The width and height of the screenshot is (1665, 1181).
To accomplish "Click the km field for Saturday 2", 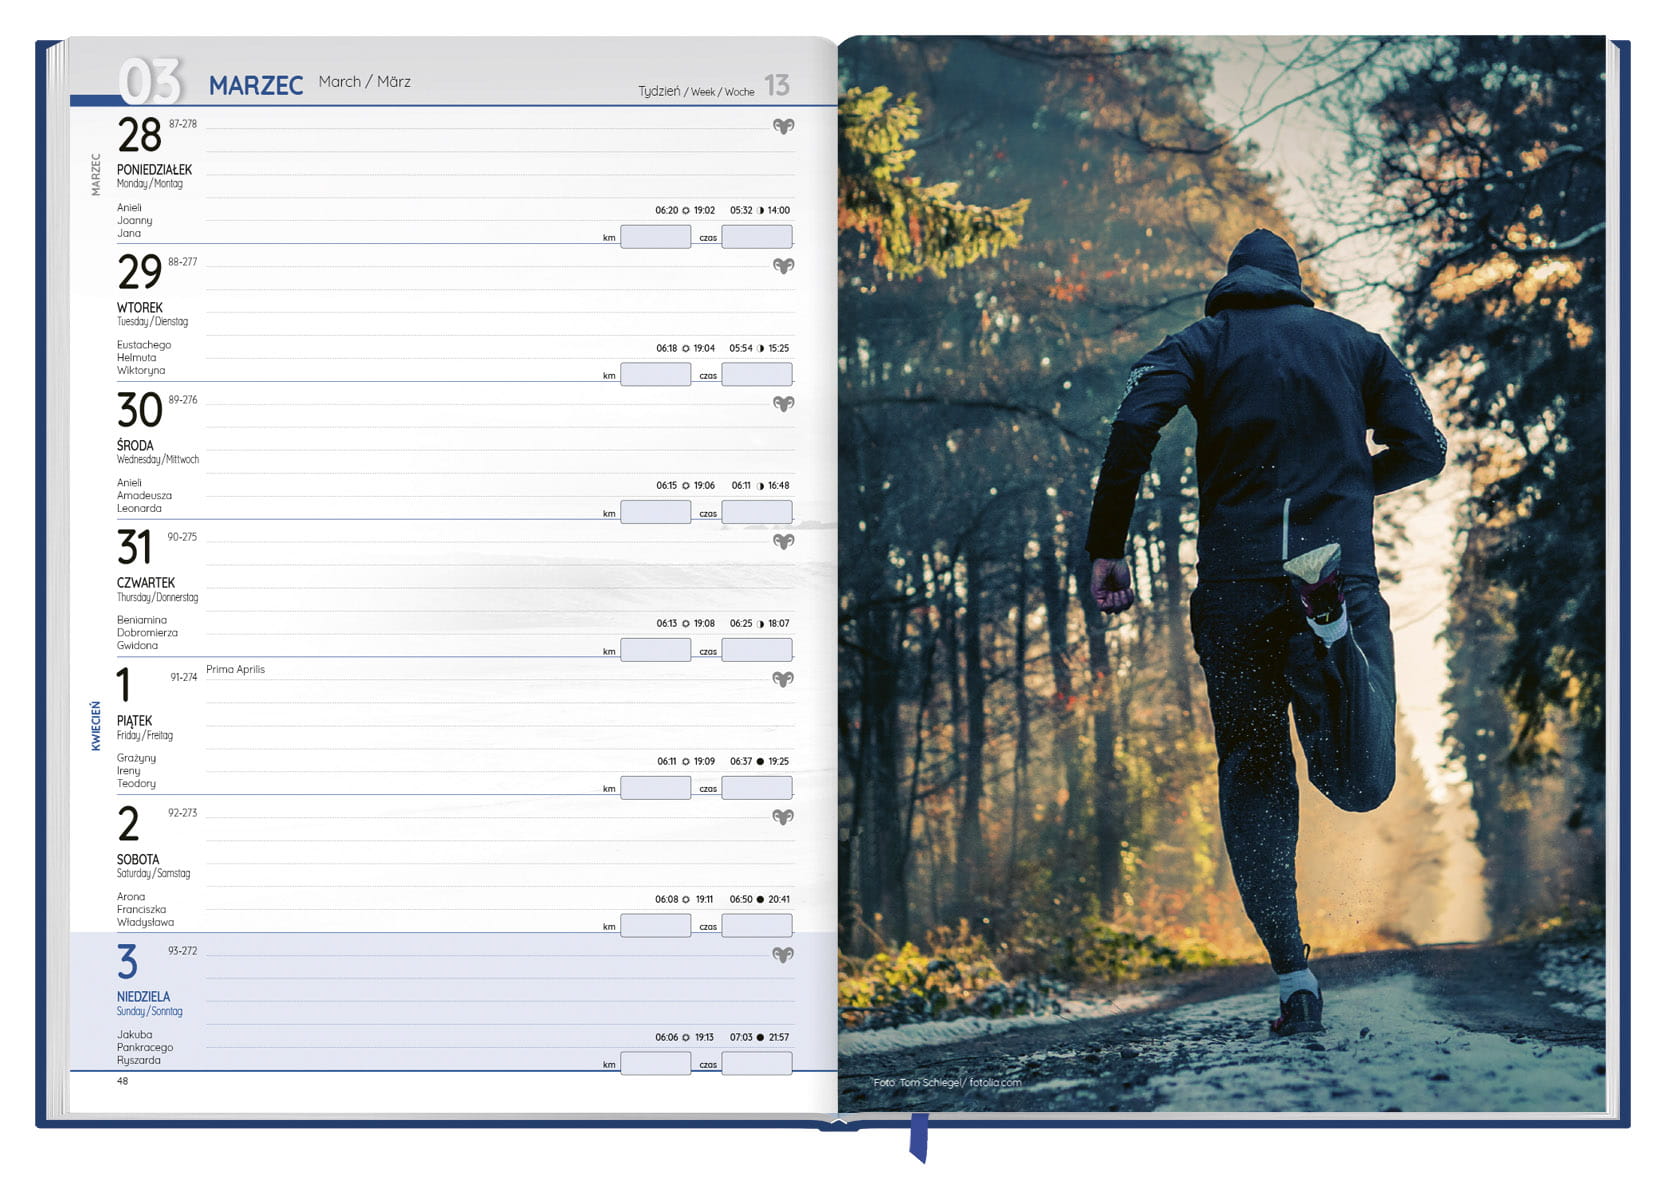I will pos(656,926).
